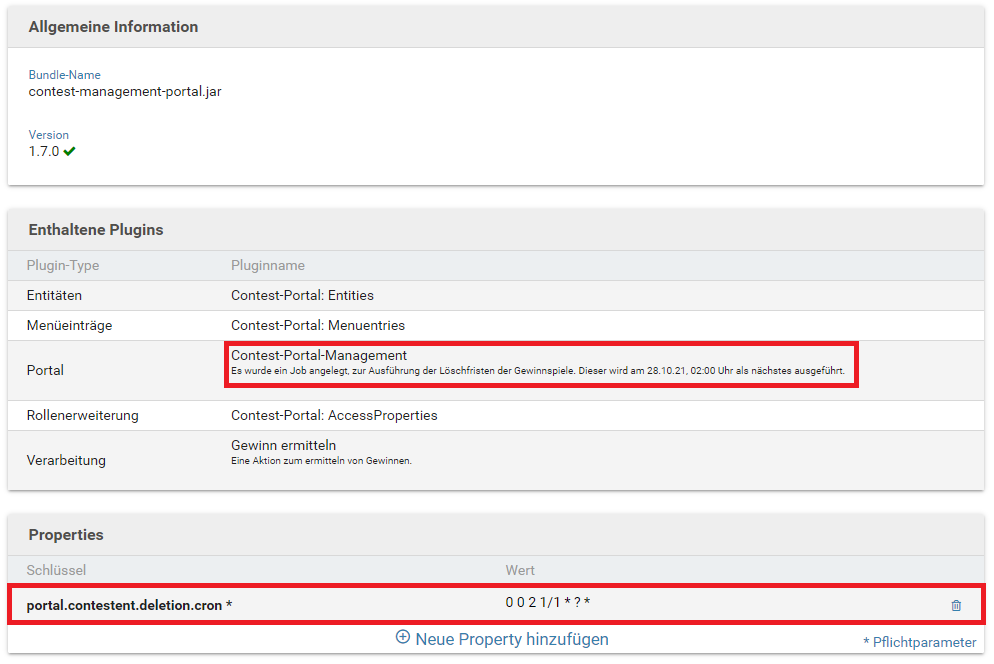
Task: Collapse the Allgemeine Information panel header
Action: pos(113,27)
